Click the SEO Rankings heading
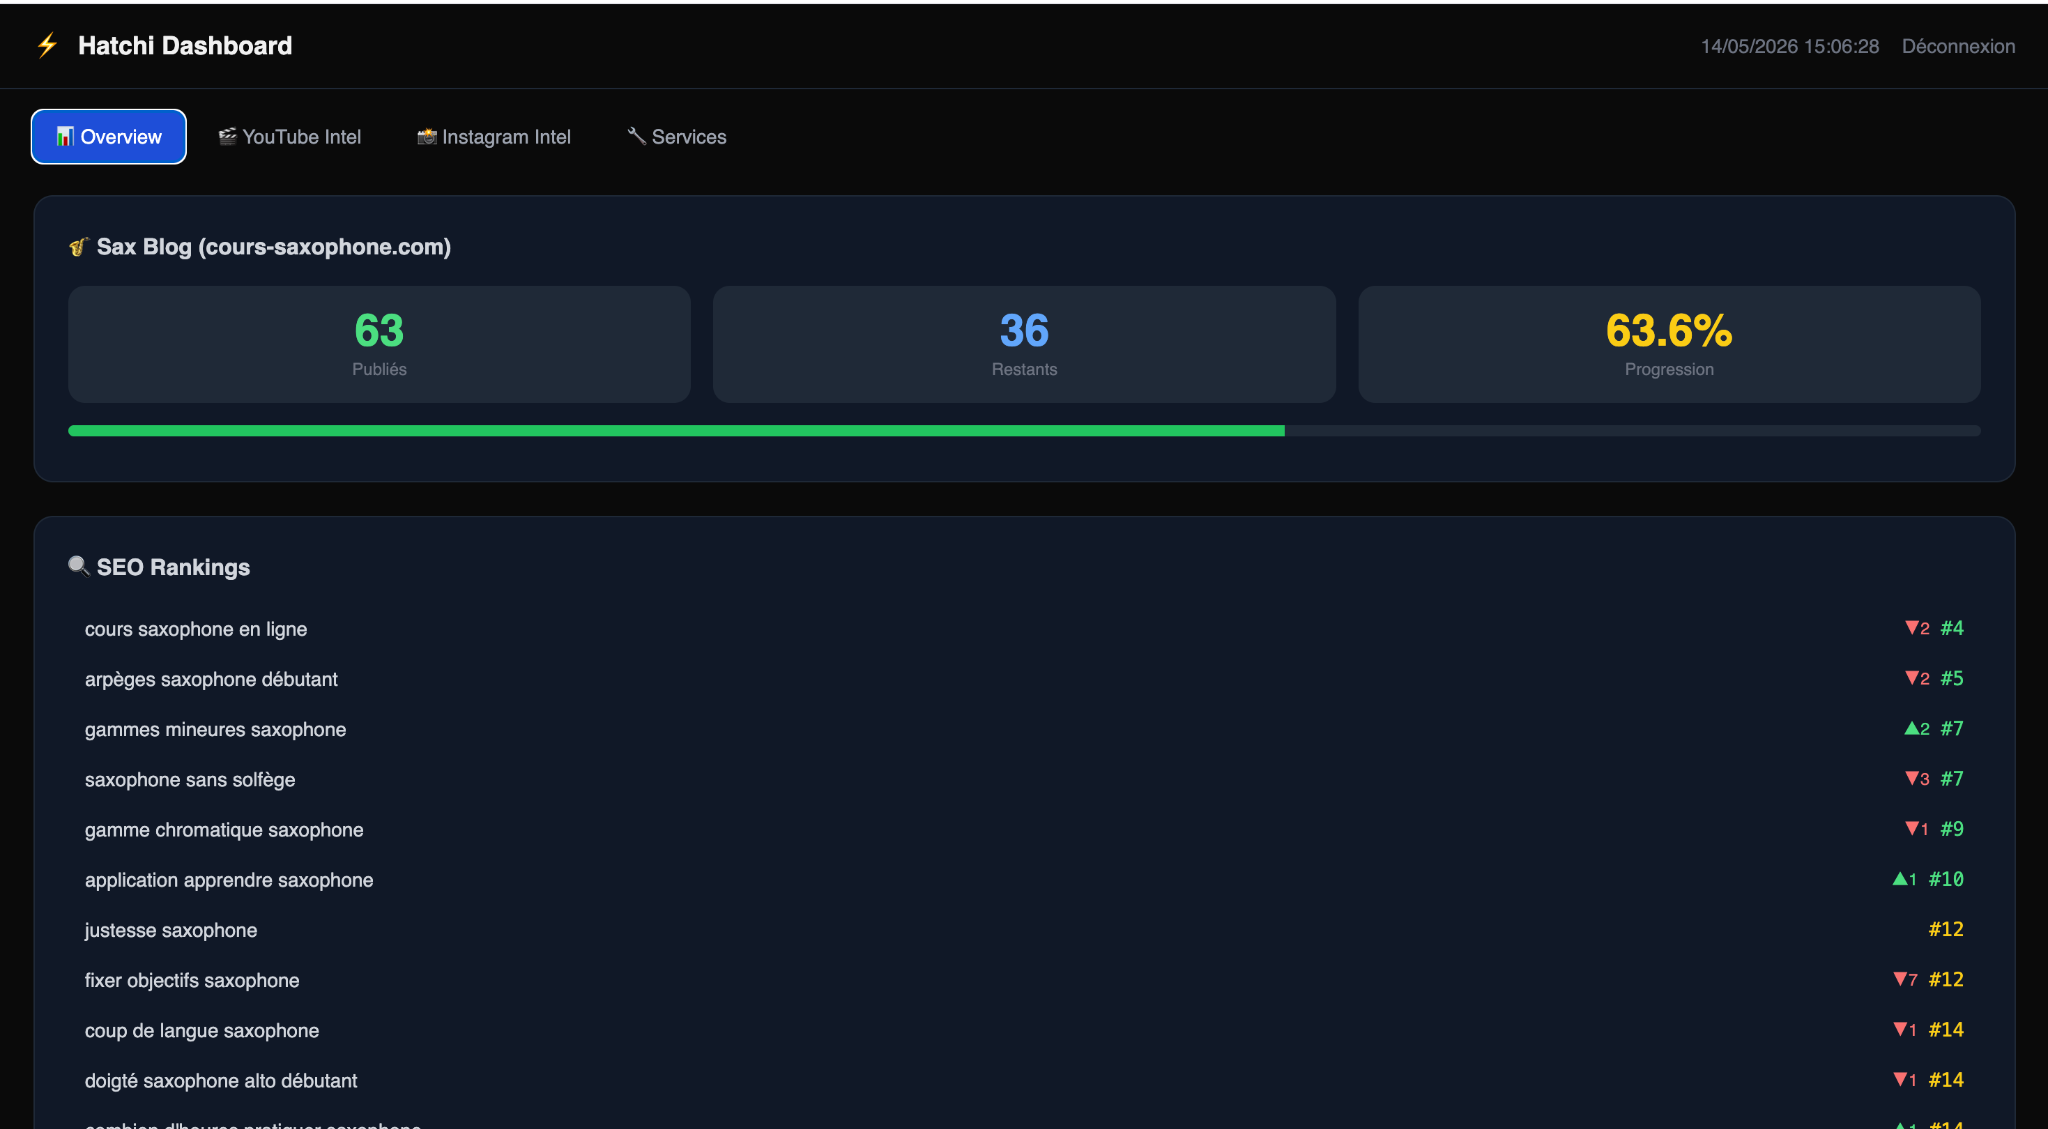The height and width of the screenshot is (1129, 2048). pyautogui.click(x=173, y=567)
